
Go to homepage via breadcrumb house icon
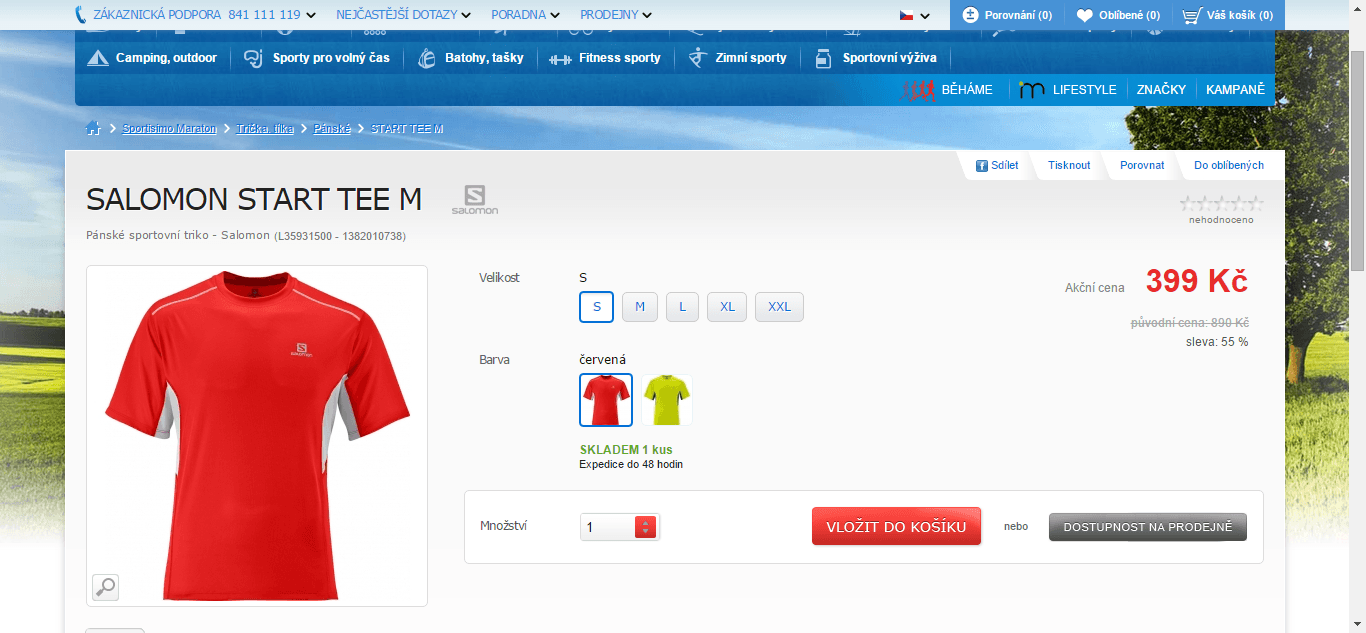[93, 128]
